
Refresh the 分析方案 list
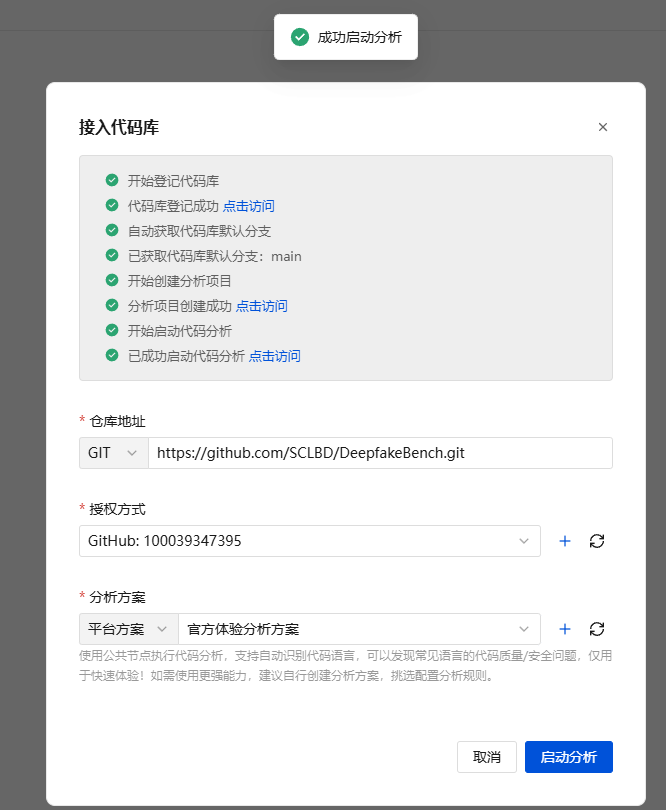coord(597,629)
